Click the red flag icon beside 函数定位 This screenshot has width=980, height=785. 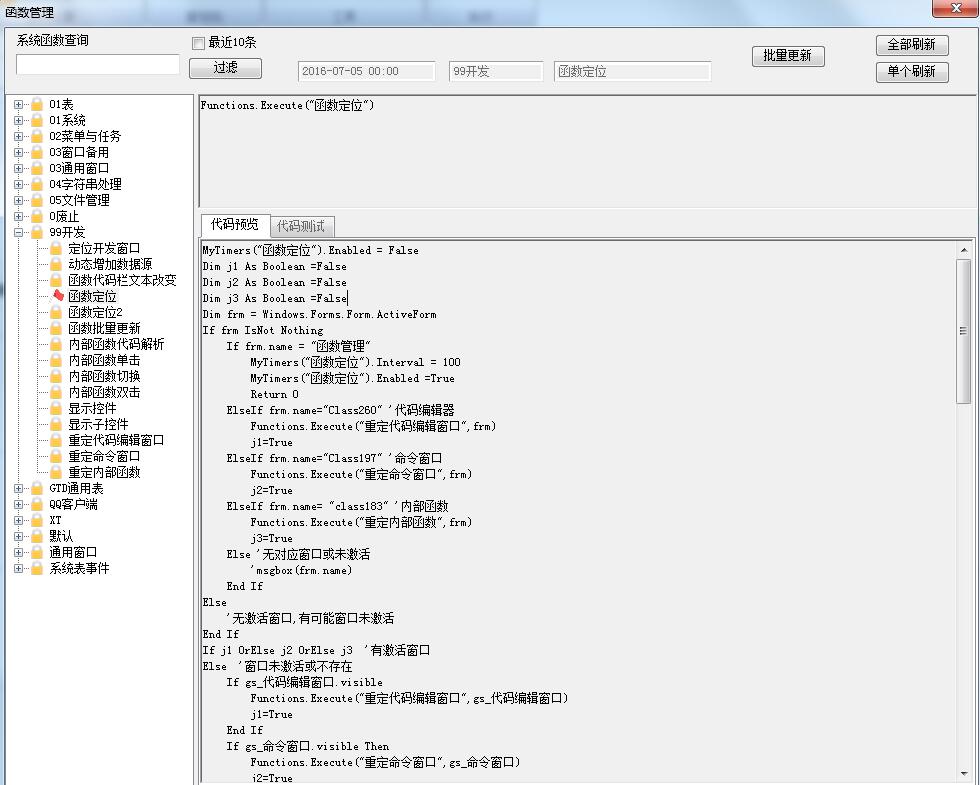coord(57,296)
